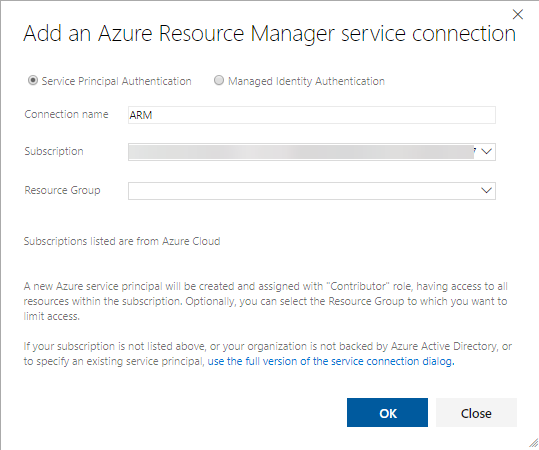Select Managed Identity Authentication radio button
Screen dimensions: 539x450
point(219,80)
